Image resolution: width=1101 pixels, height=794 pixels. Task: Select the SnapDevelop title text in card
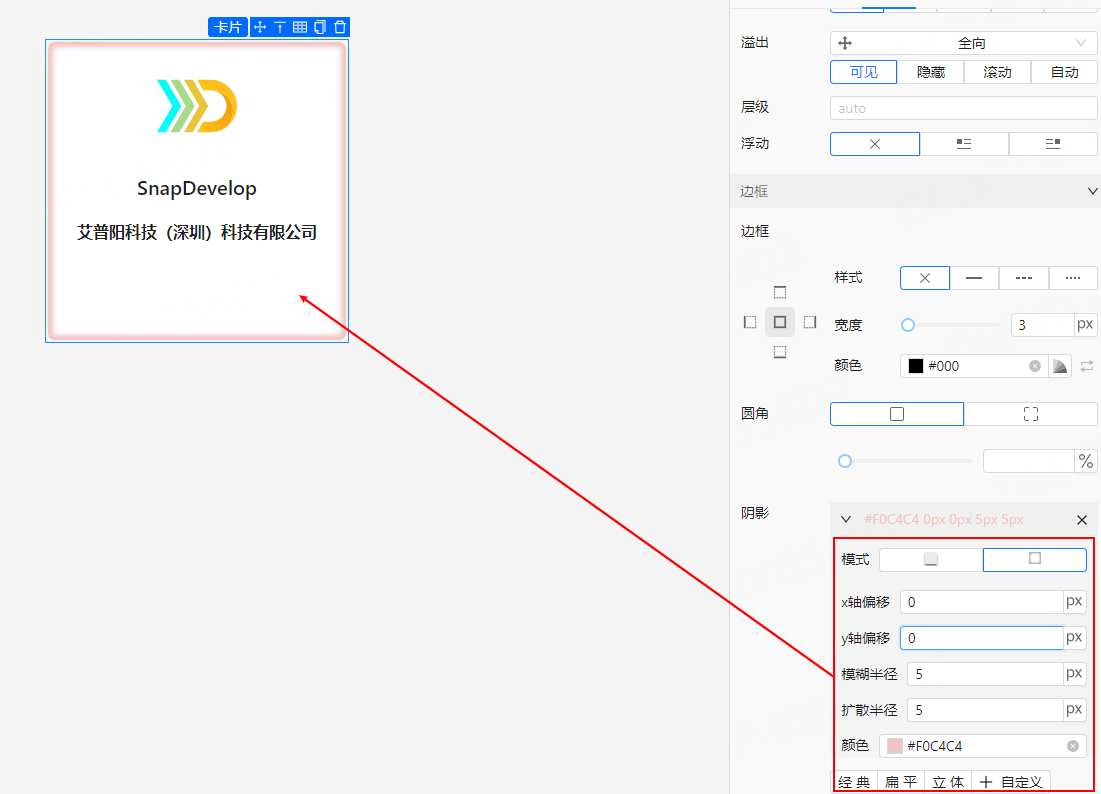coord(197,188)
